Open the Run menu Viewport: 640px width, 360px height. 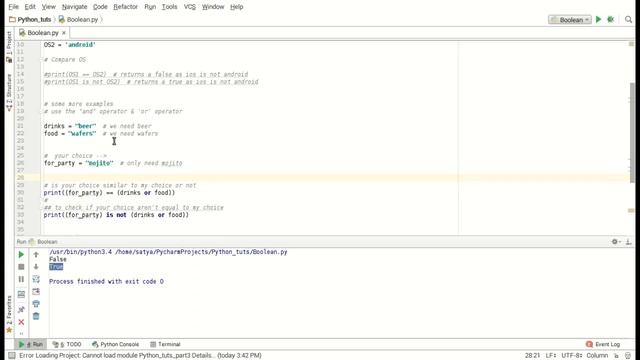(x=150, y=7)
